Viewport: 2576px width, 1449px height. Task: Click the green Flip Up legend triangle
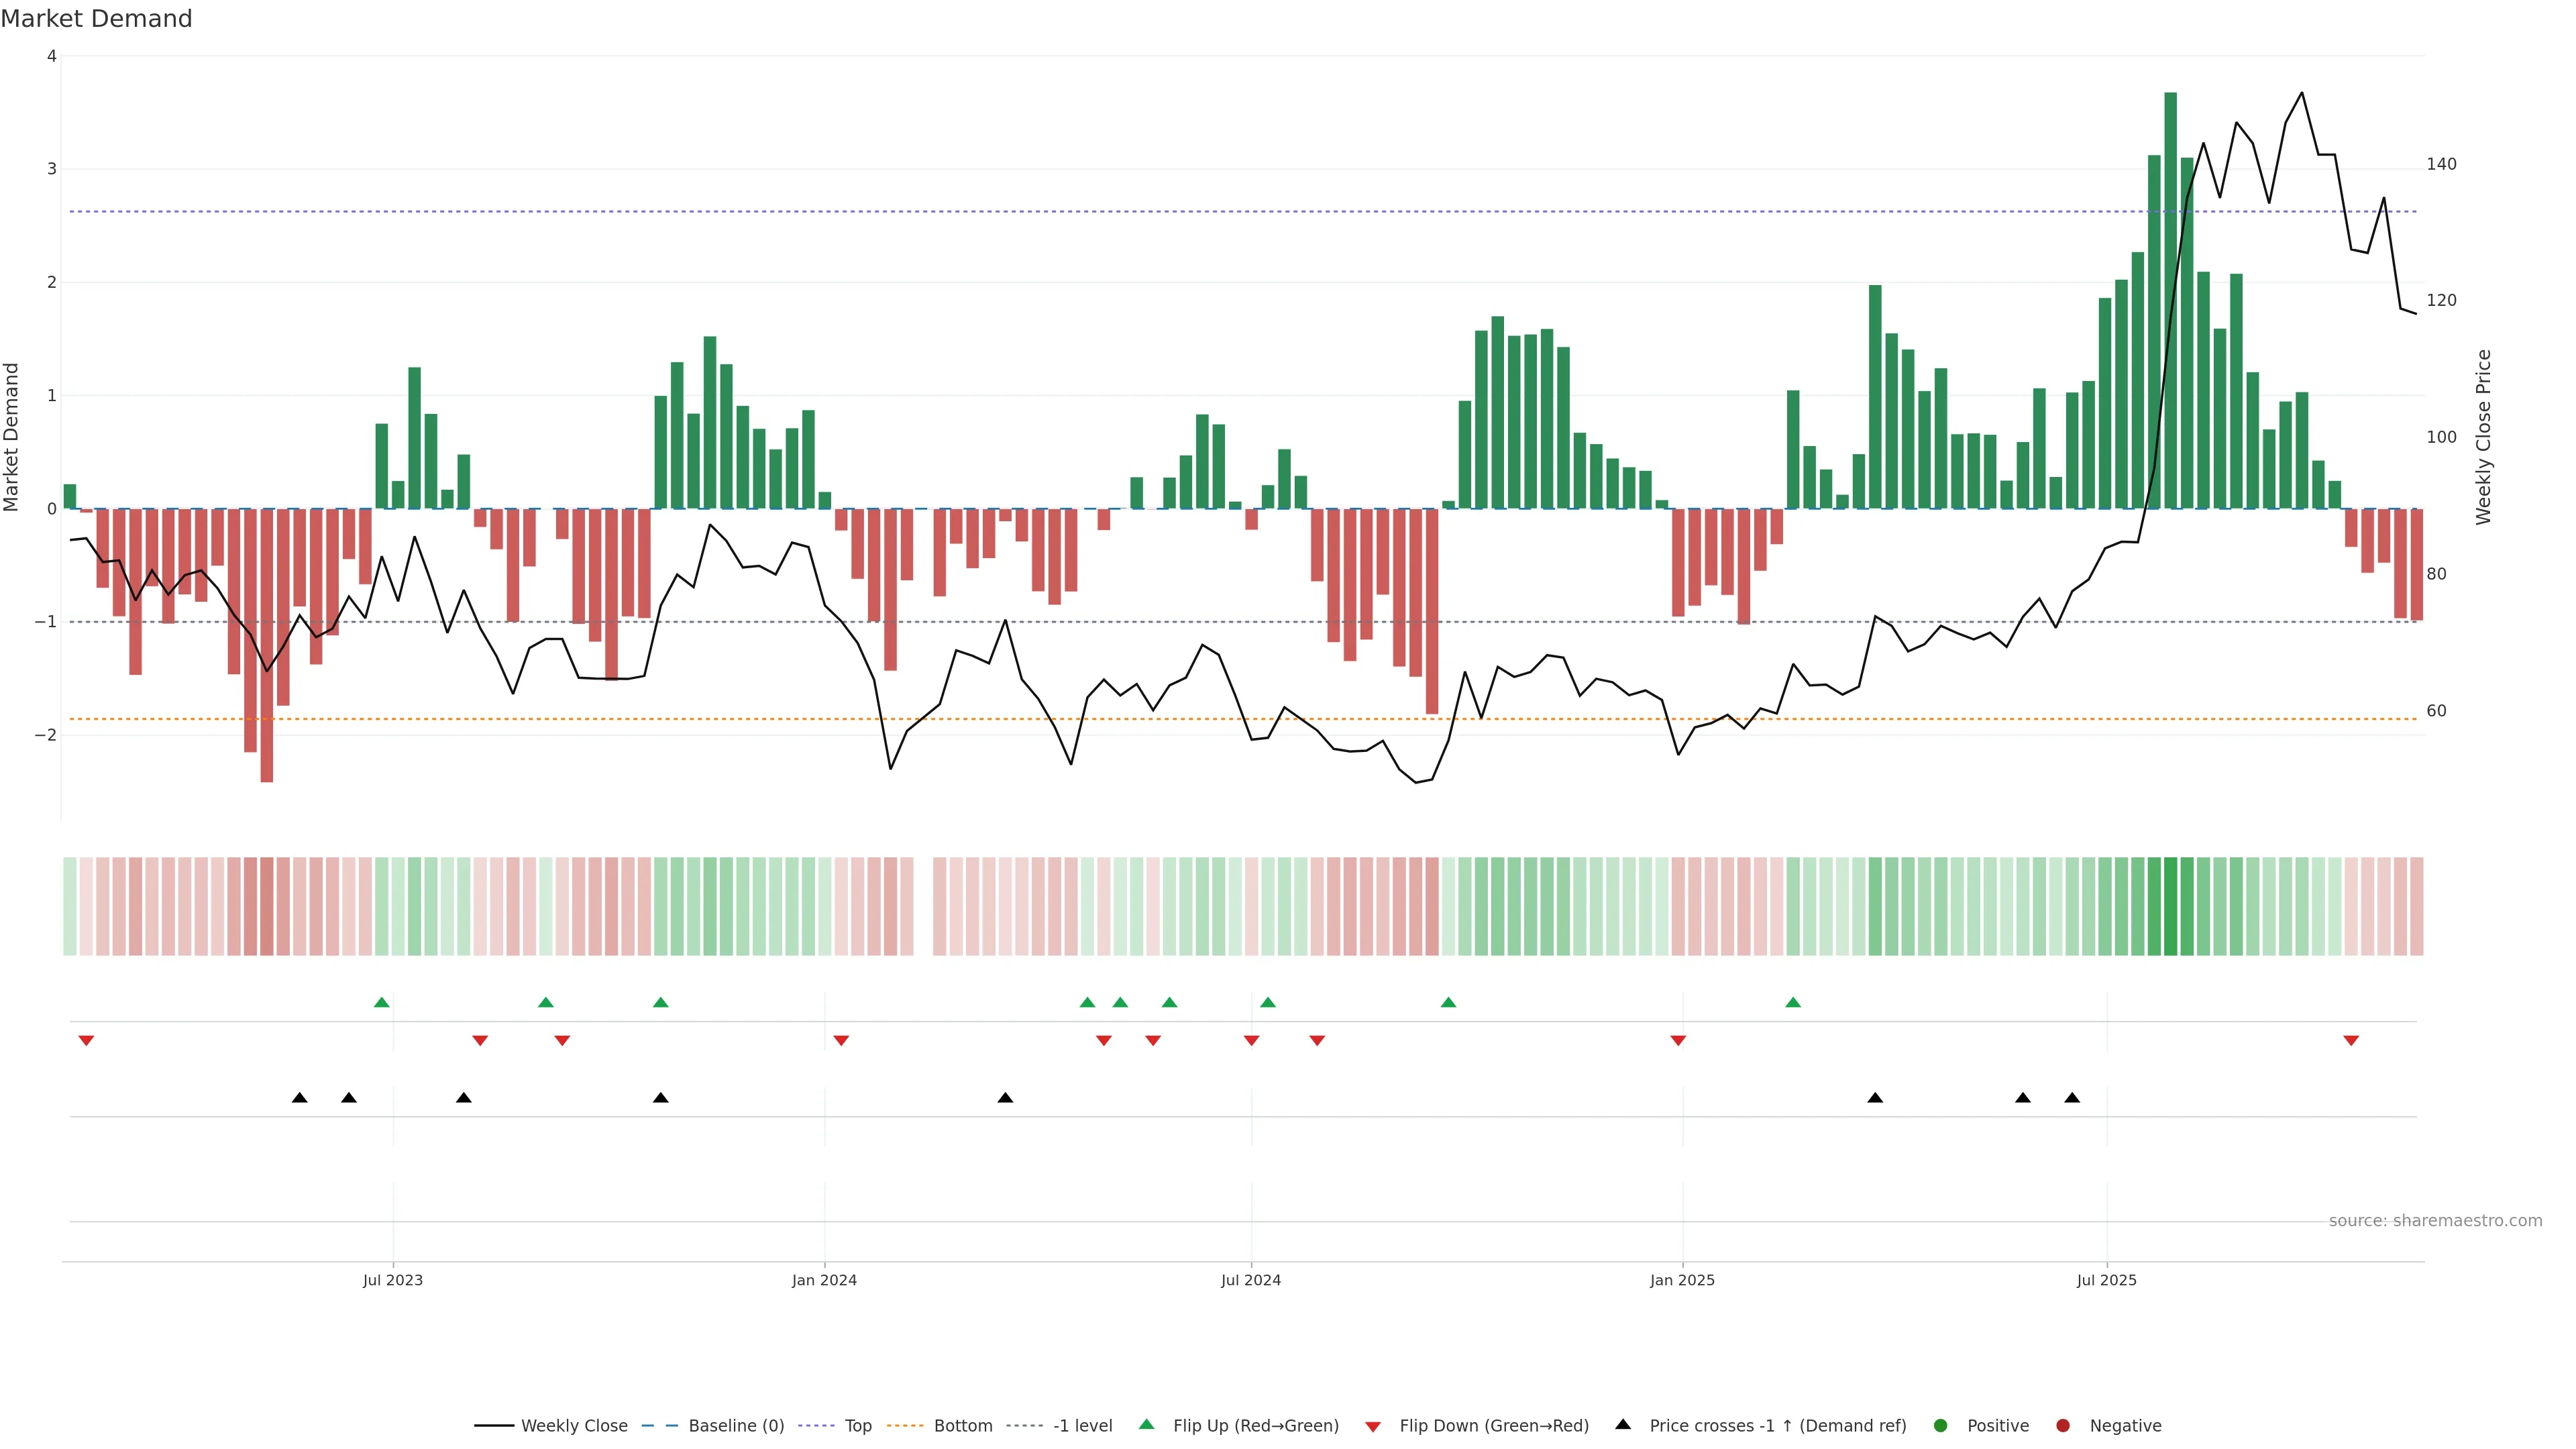pos(1146,1424)
